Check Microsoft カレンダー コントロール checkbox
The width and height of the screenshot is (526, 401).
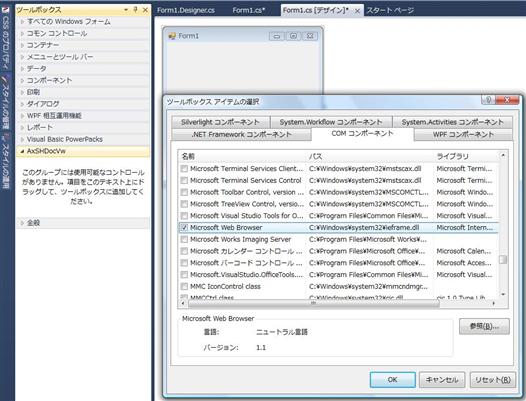click(184, 251)
